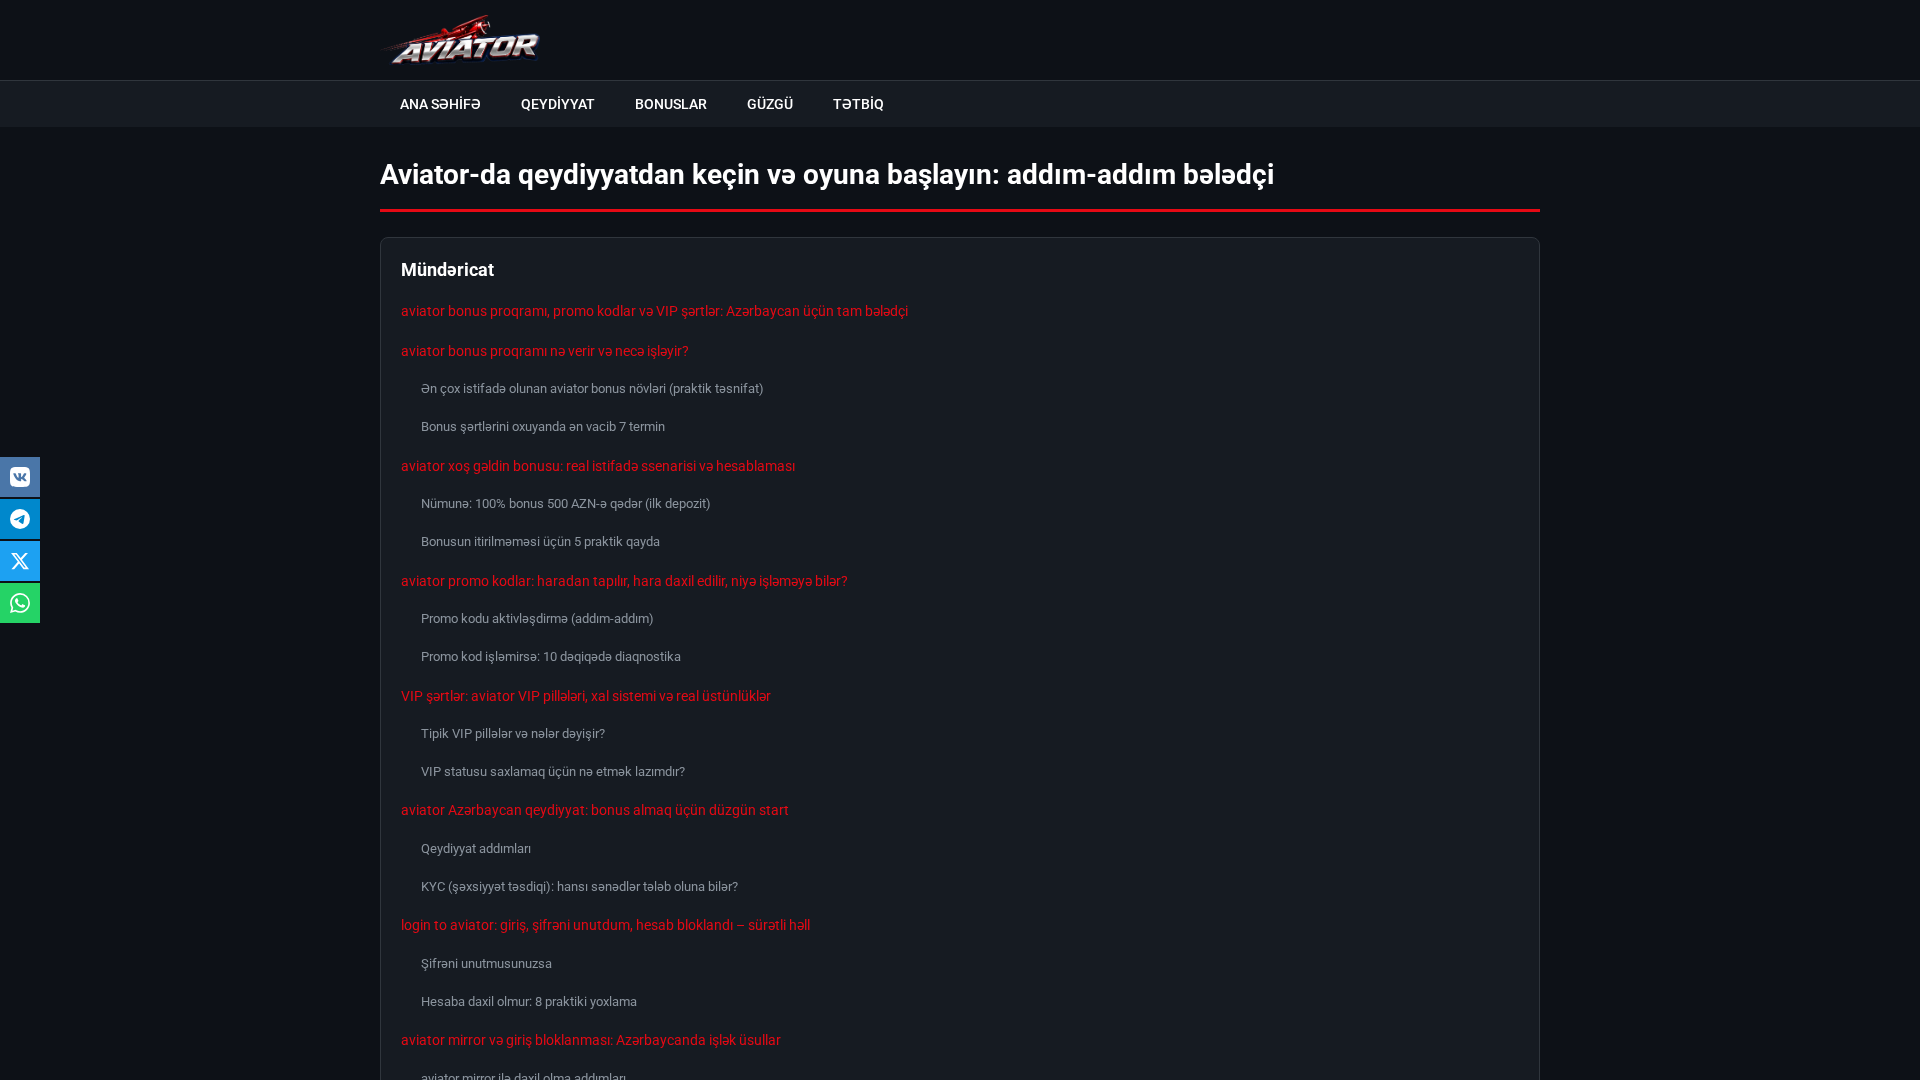Screen dimensions: 1920x1080
Task: Go to 'aviator mirror və giriş bloklanması' section
Action: tap(591, 1040)
